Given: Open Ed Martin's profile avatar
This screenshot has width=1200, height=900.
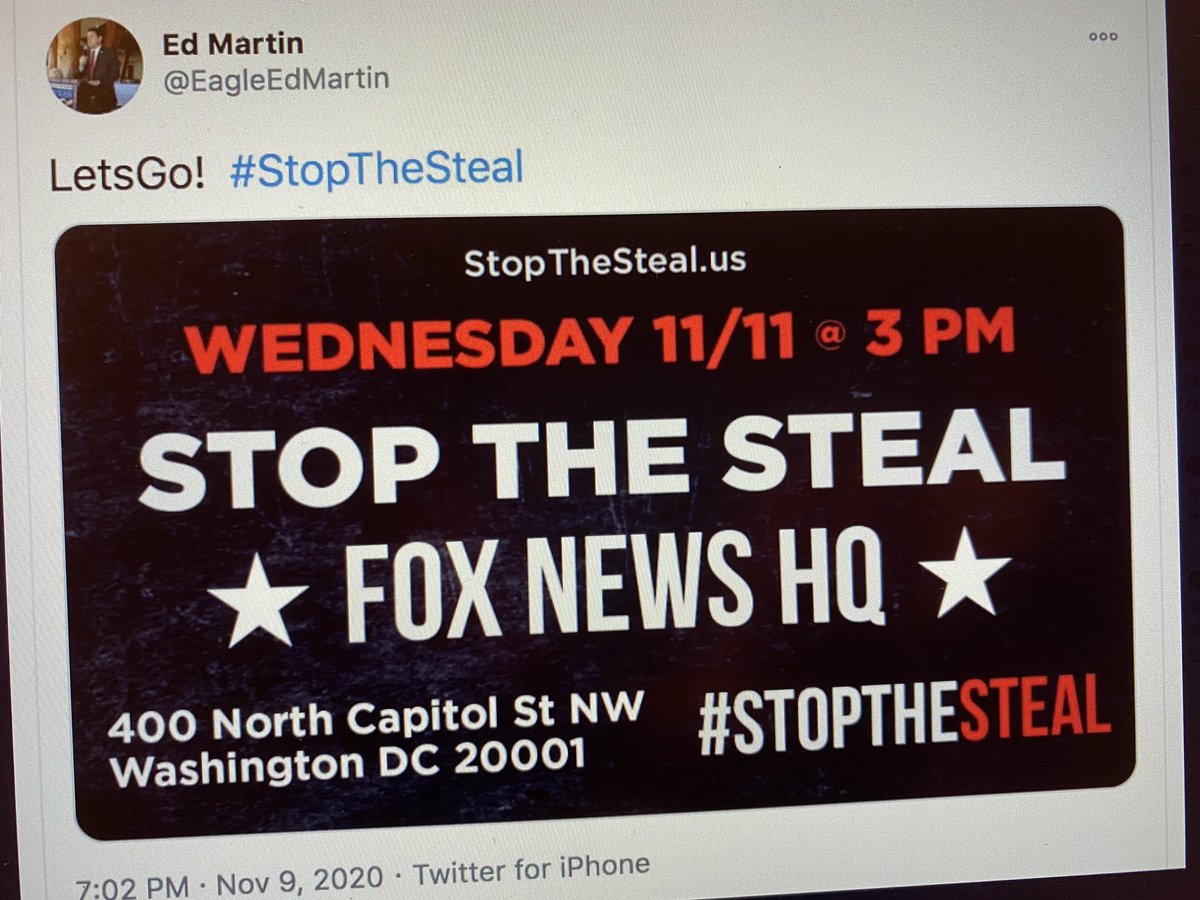Looking at the screenshot, I should point(97,65).
